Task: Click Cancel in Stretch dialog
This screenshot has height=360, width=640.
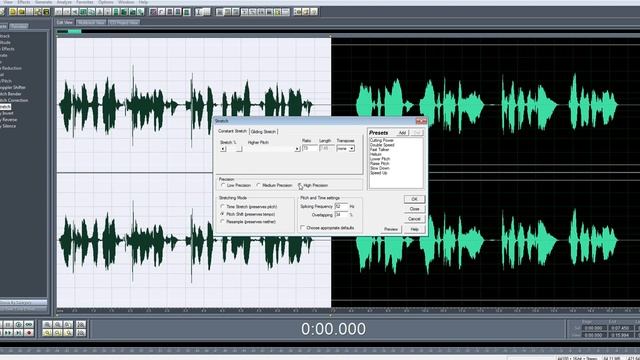Action: point(414,219)
